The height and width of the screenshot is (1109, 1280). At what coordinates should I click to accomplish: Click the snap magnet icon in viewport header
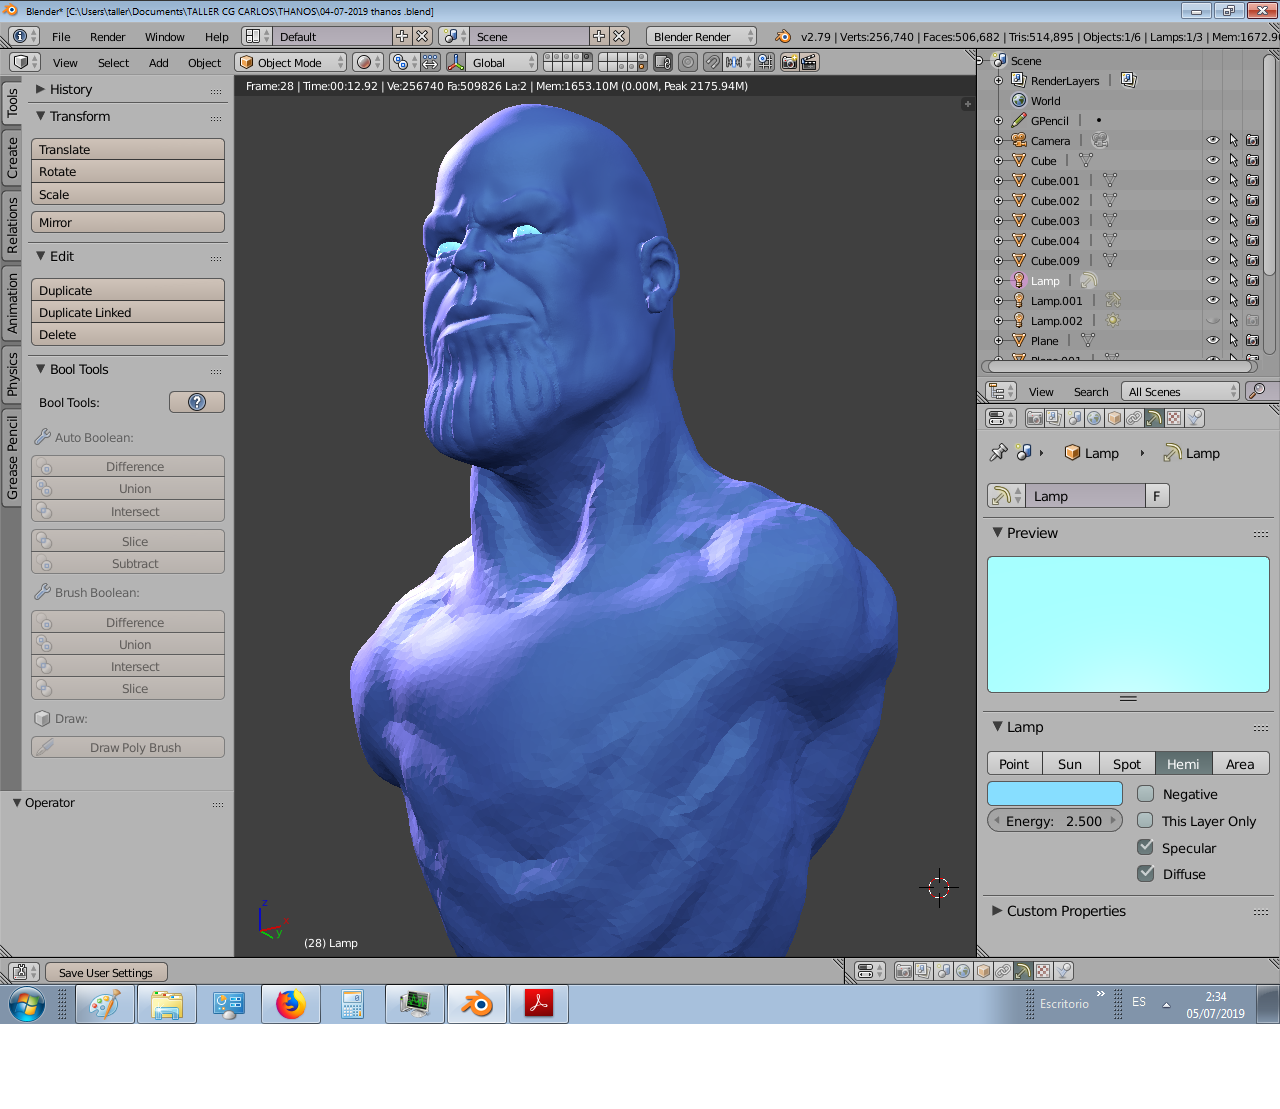point(712,62)
